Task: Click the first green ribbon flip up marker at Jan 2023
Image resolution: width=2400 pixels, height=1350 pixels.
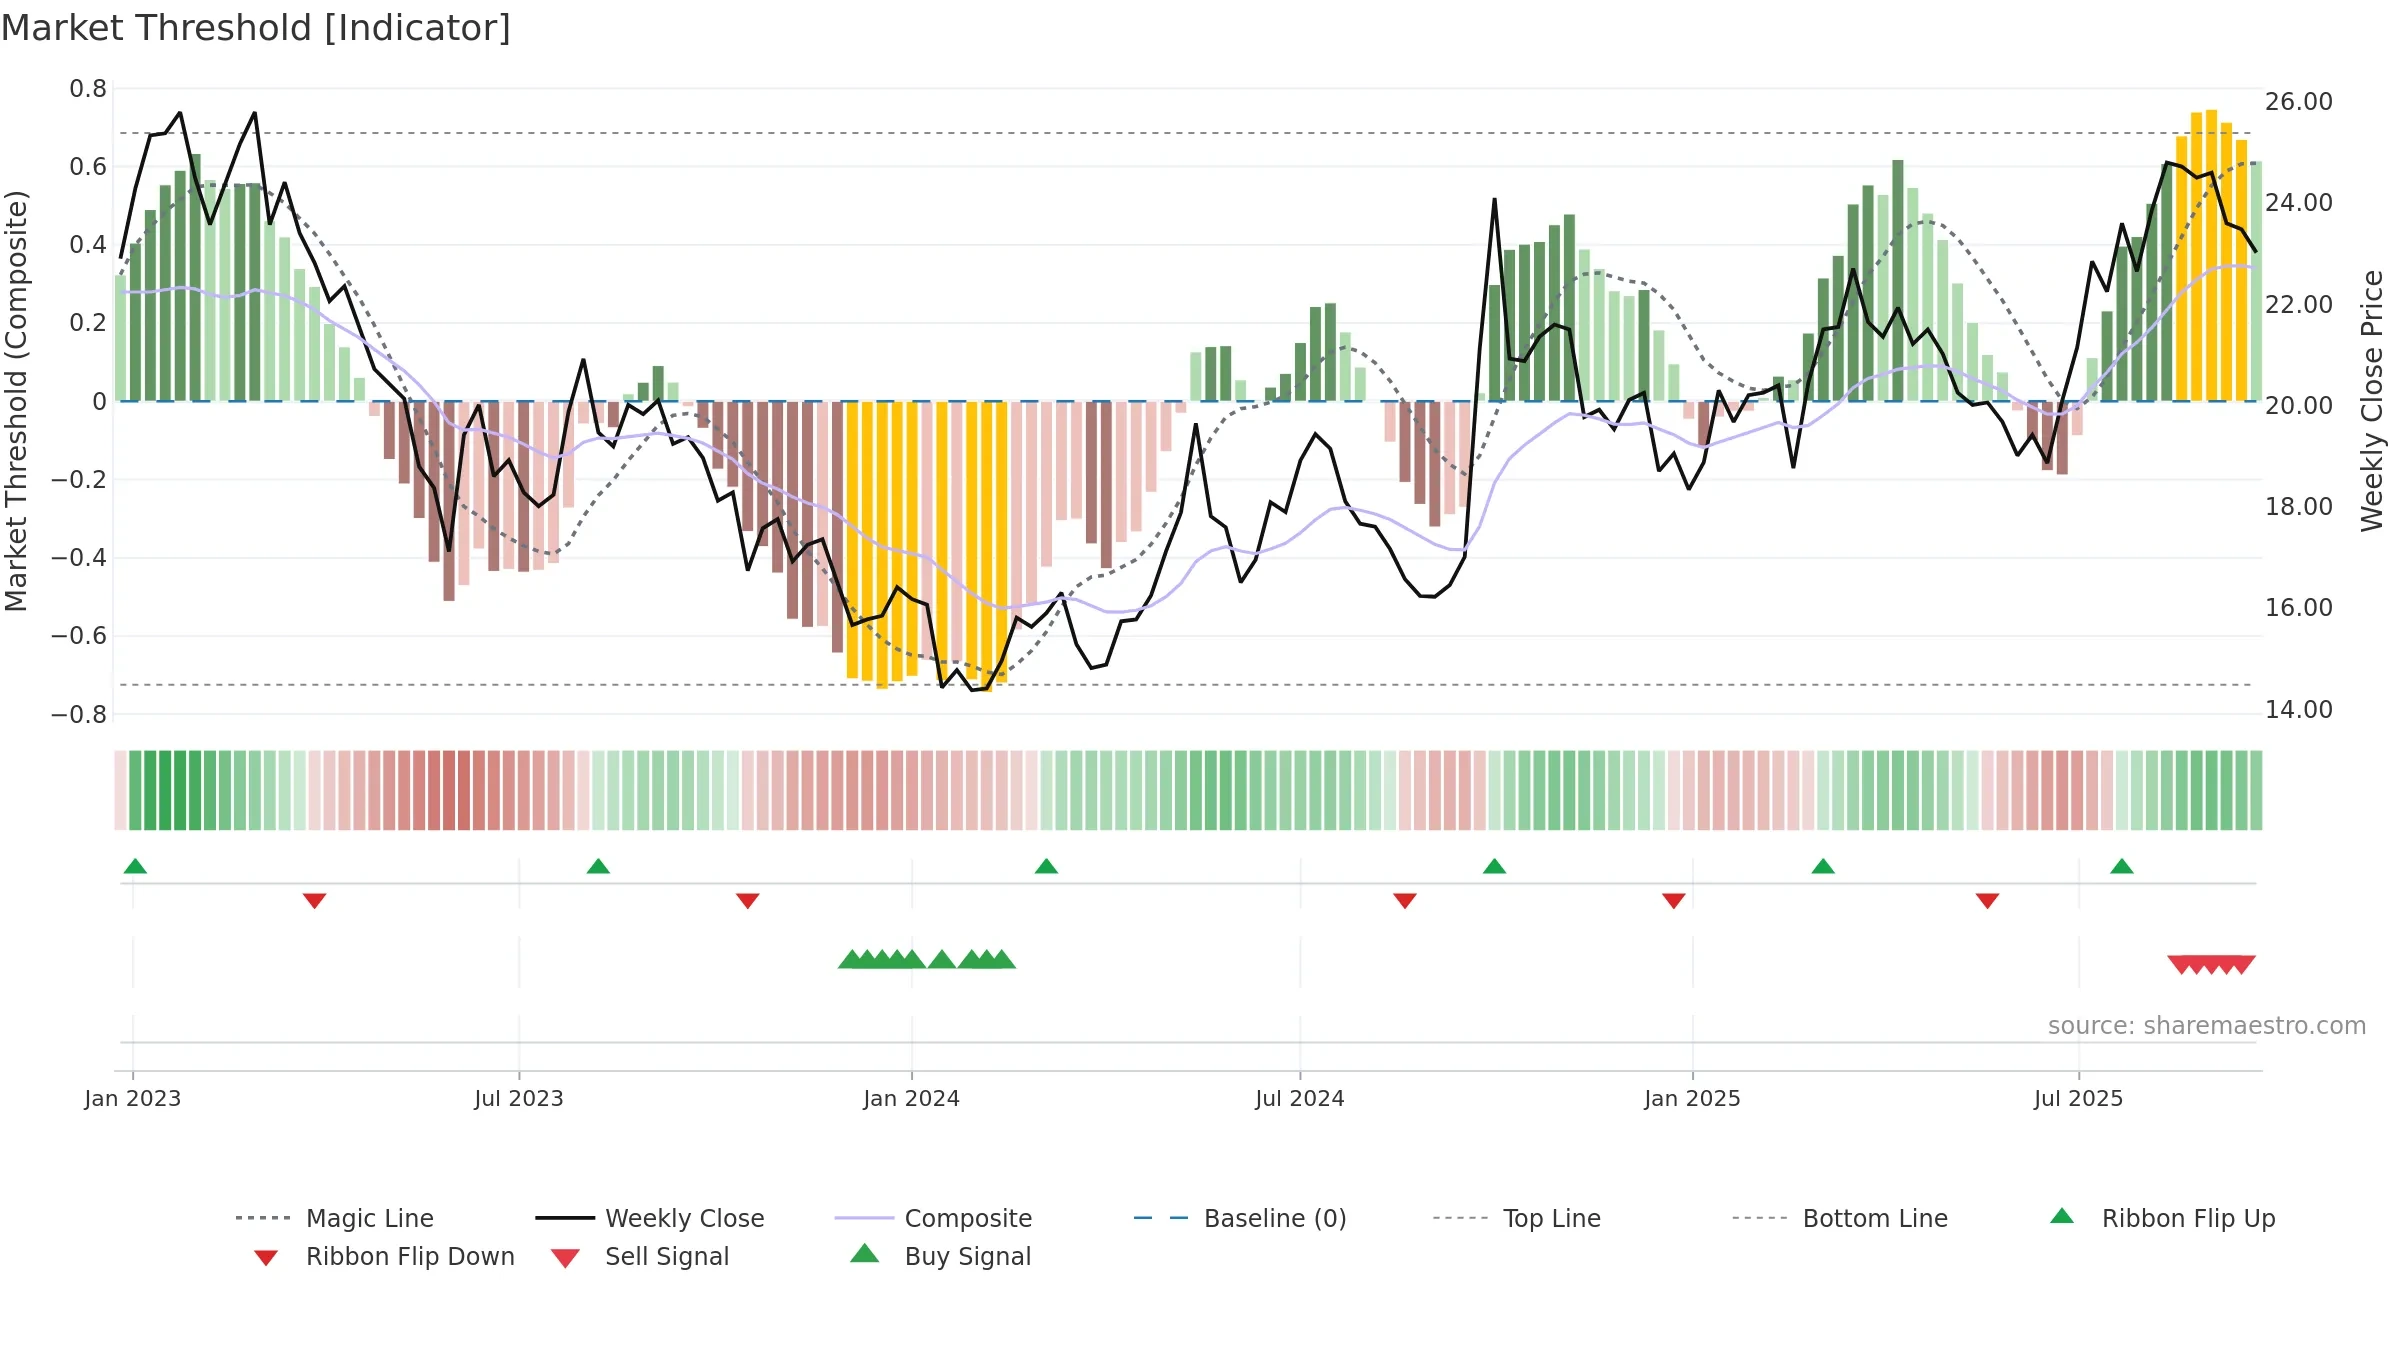Action: 135,866
